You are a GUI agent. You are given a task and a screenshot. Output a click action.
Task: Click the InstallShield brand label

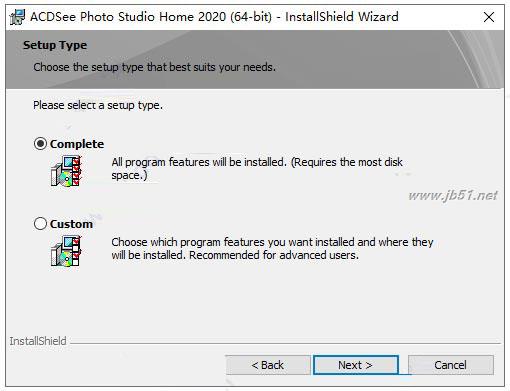coord(38,341)
